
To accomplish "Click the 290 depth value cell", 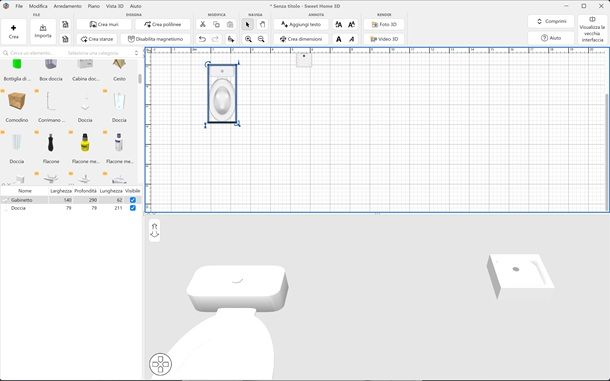I will pyautogui.click(x=85, y=200).
